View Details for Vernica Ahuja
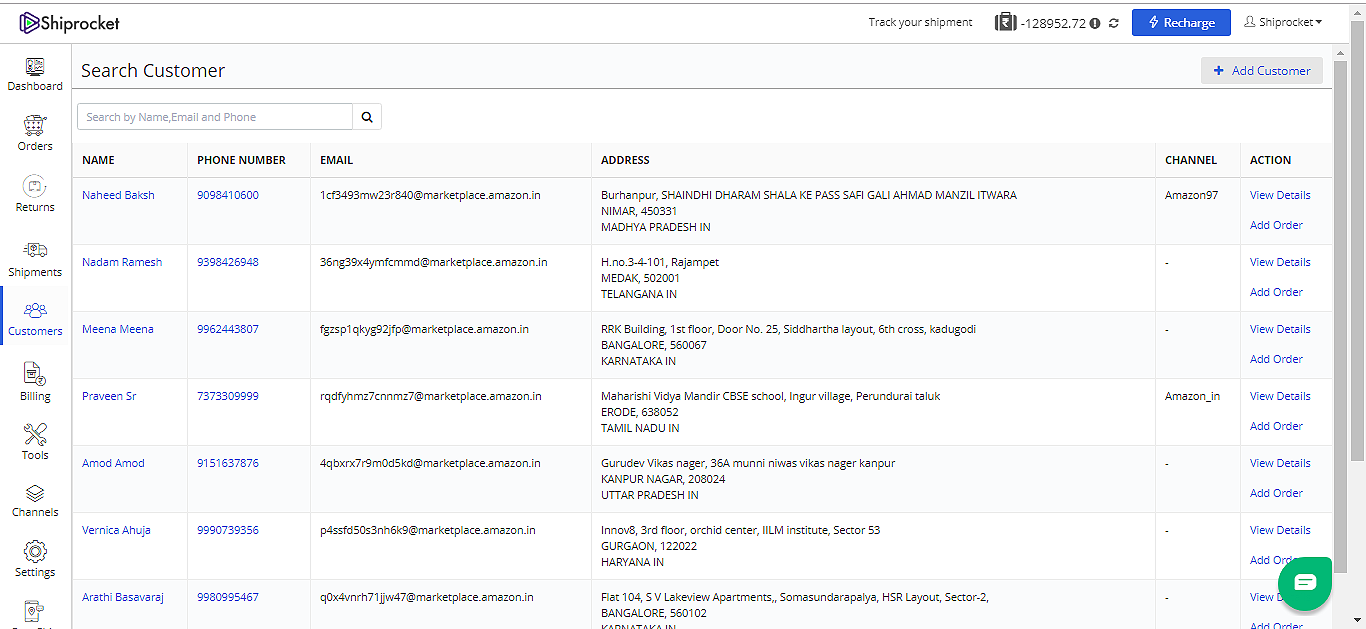Viewport: 1366px width, 629px height. click(1280, 530)
